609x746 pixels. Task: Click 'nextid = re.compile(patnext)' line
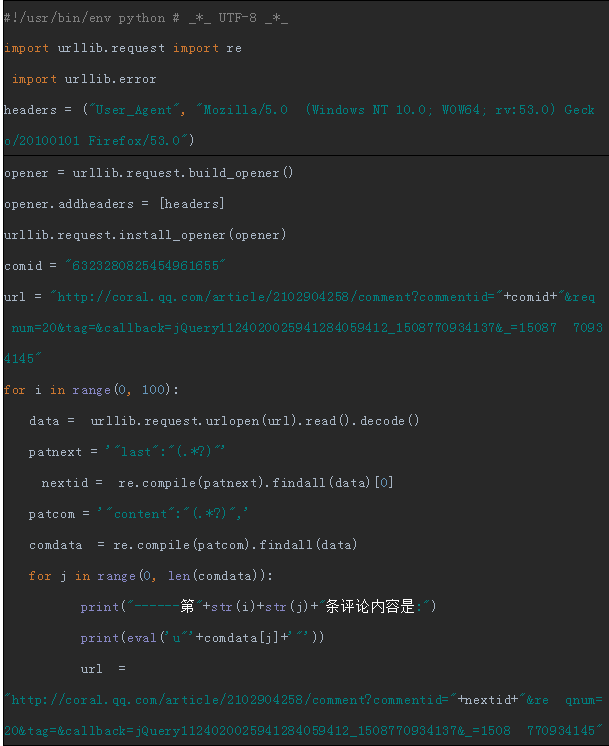point(217,482)
